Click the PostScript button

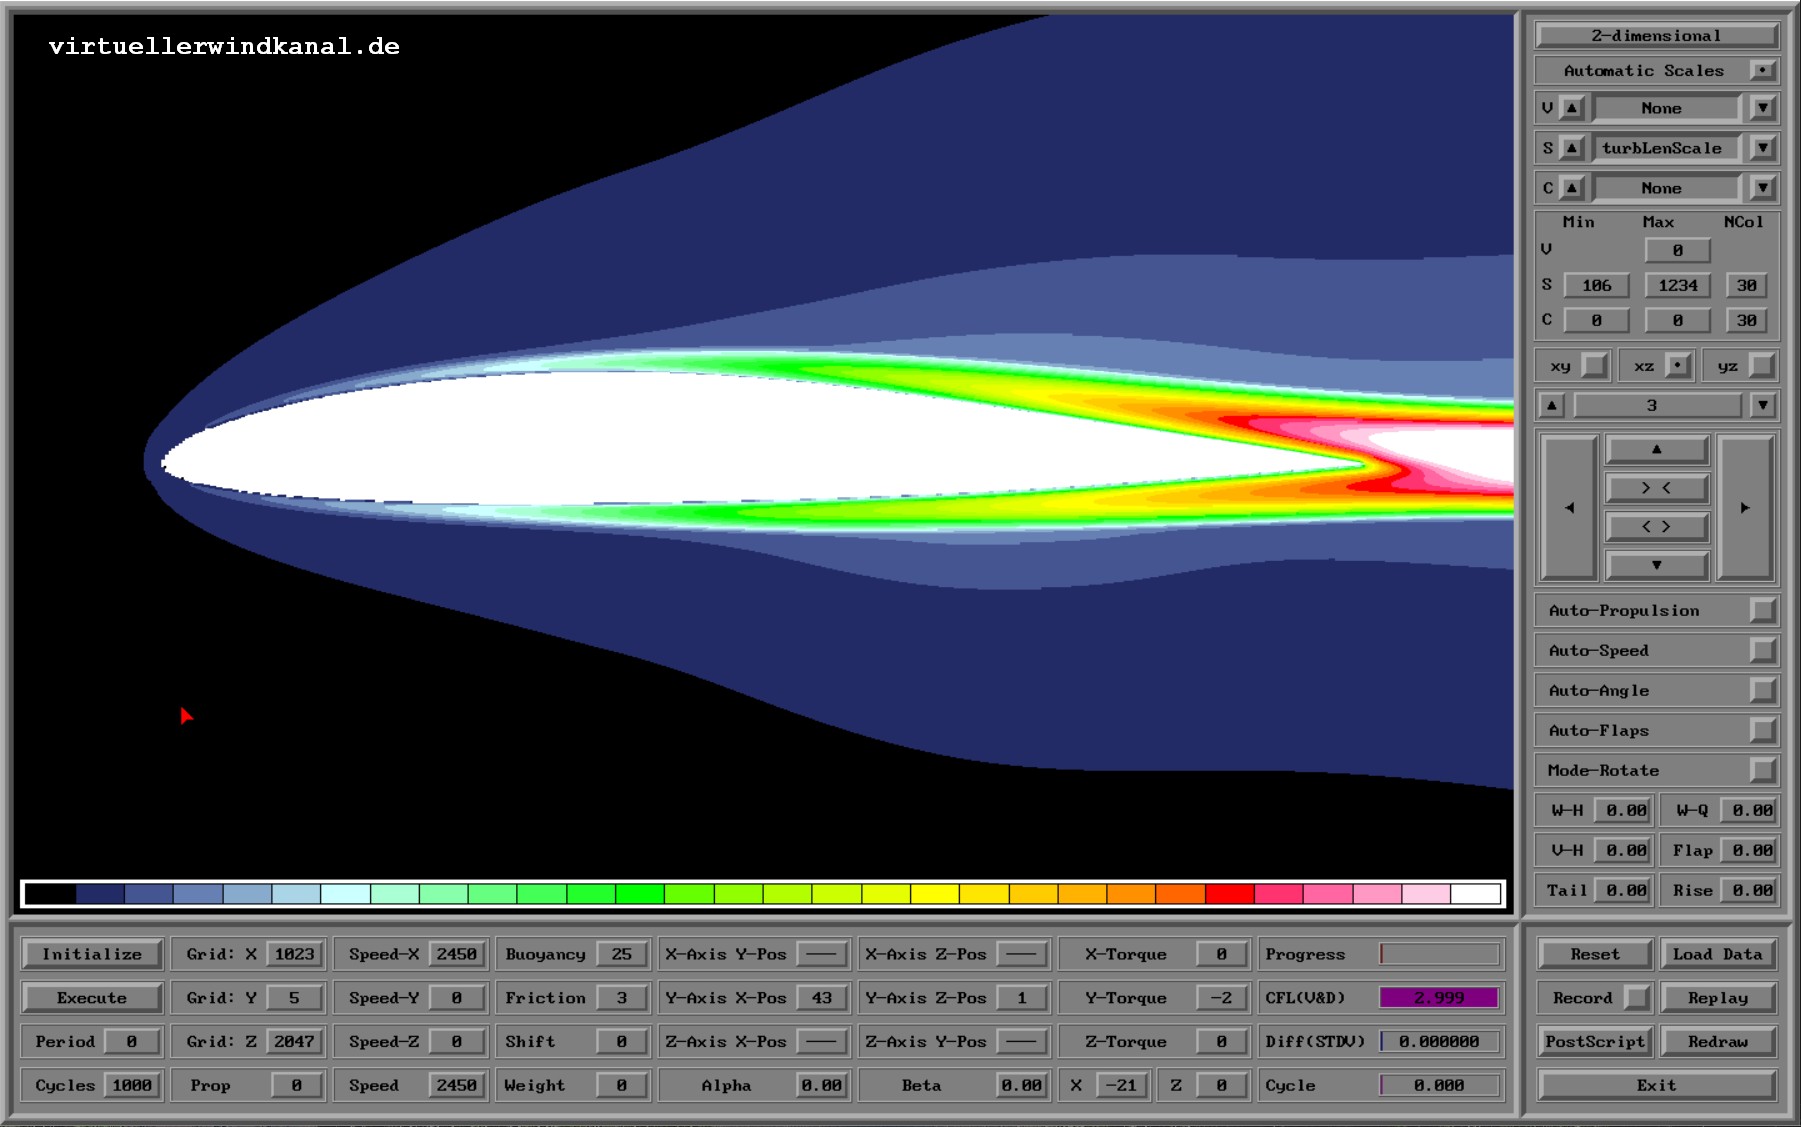[x=1594, y=1041]
